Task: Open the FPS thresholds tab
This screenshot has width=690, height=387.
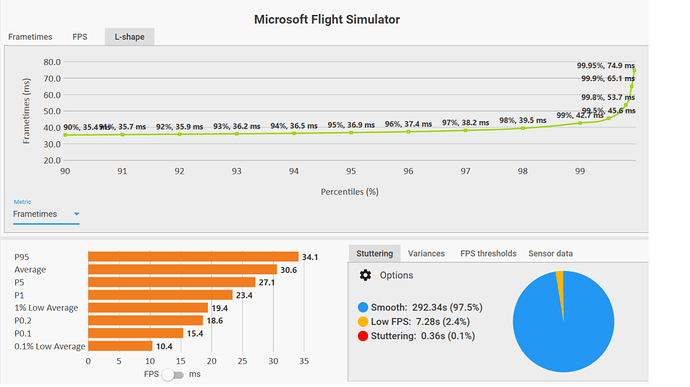Action: tap(488, 254)
